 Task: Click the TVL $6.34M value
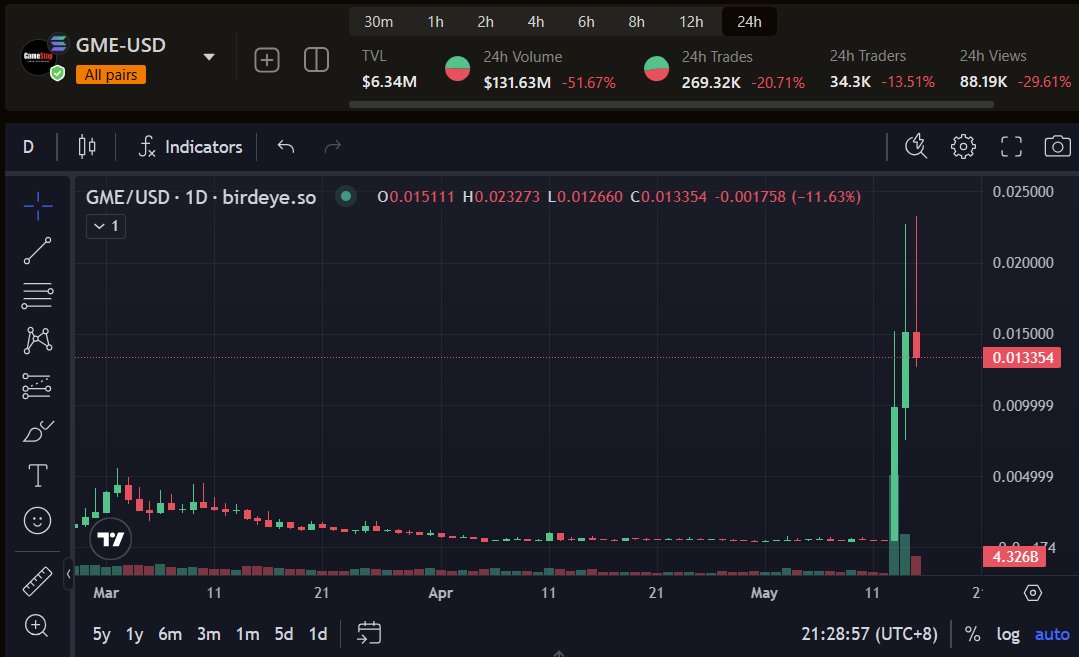pyautogui.click(x=389, y=82)
